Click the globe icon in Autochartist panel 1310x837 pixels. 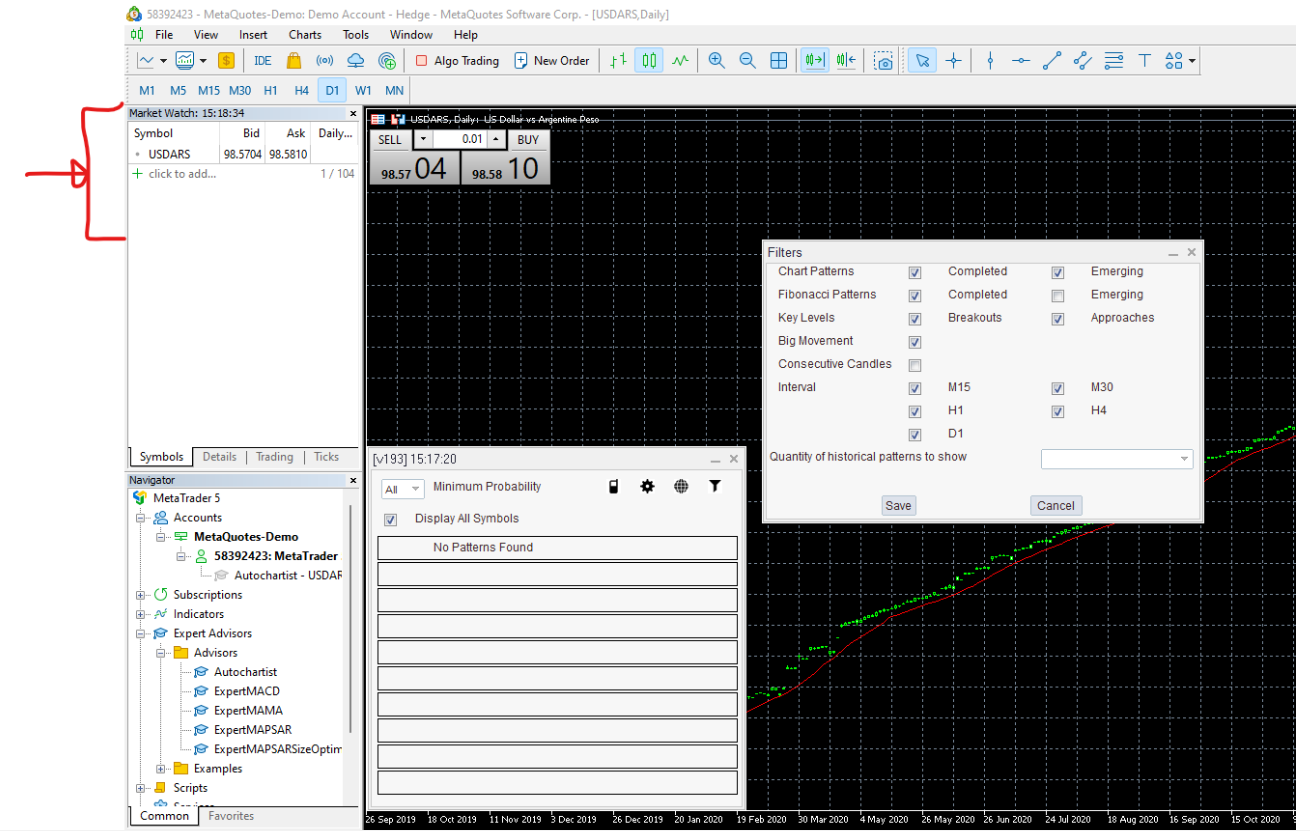681,487
